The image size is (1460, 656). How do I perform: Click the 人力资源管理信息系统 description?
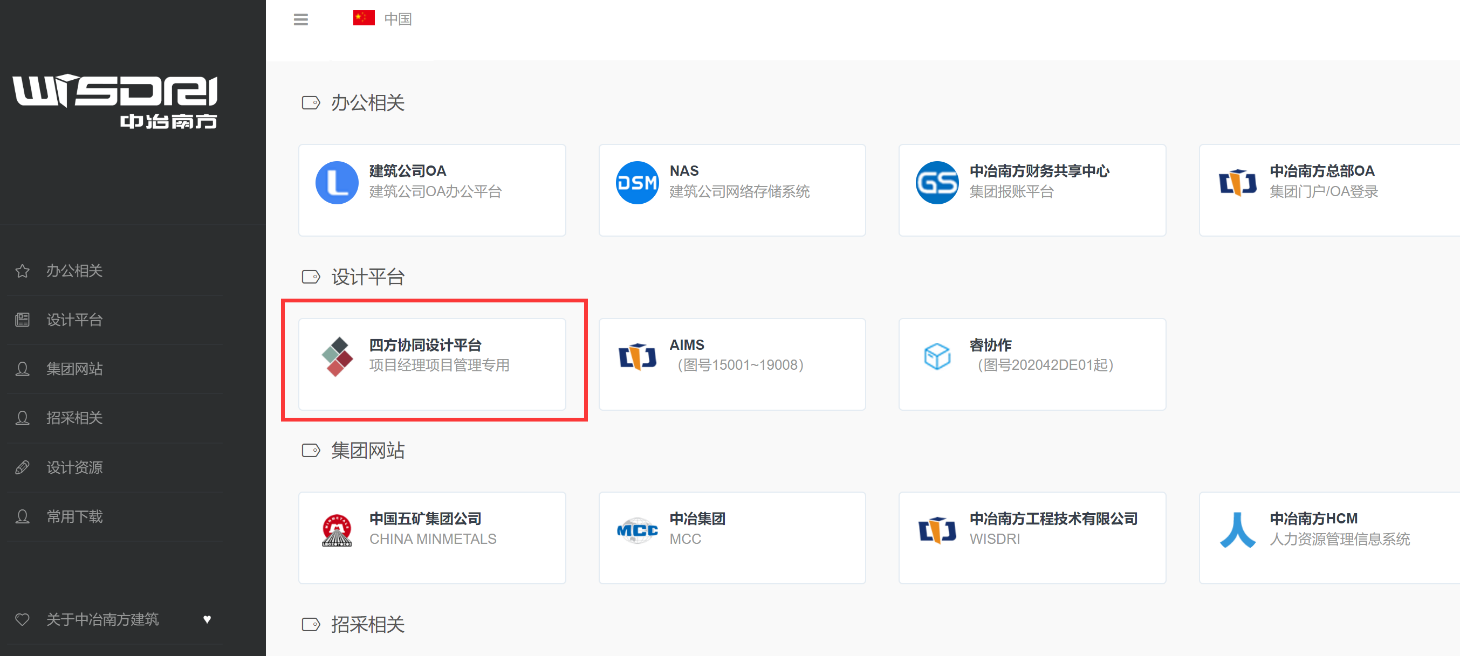pos(1339,539)
